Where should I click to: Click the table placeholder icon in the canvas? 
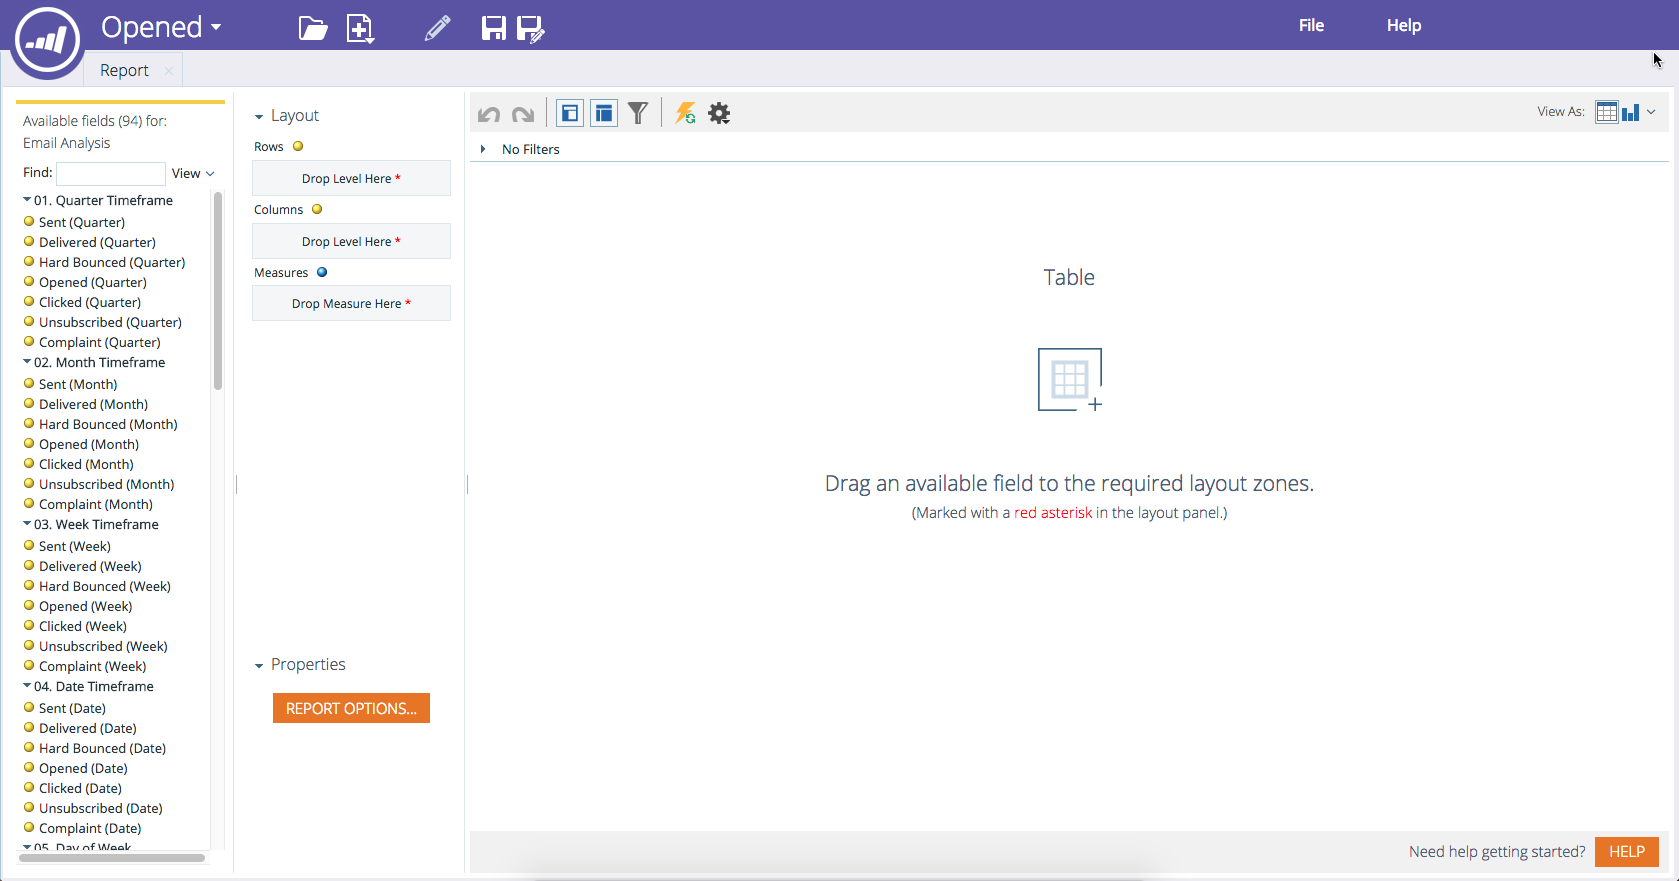click(x=1070, y=380)
